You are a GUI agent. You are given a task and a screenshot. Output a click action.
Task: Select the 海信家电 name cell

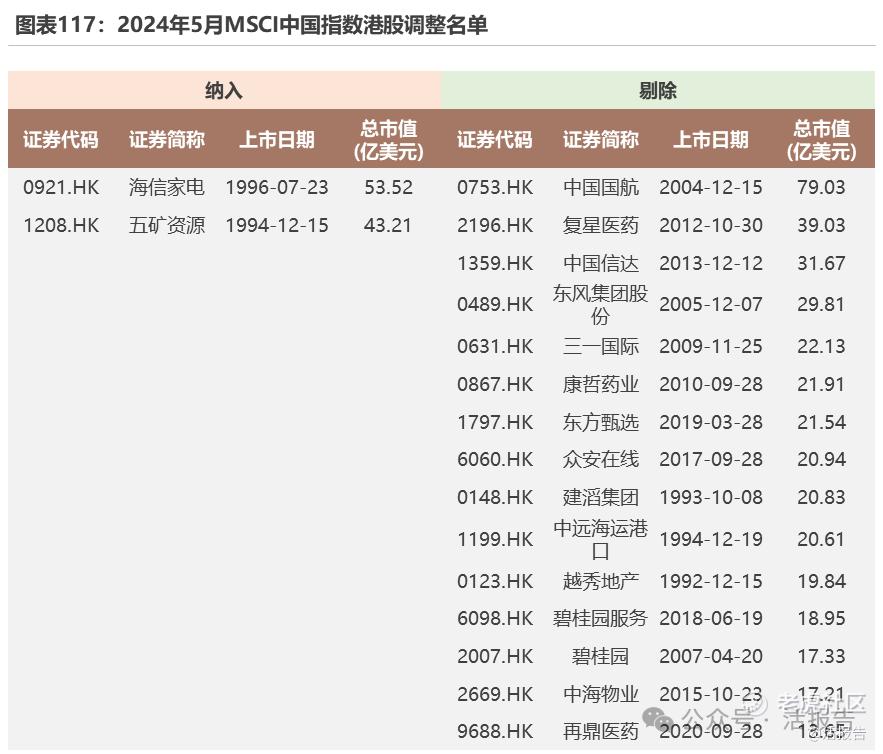(167, 187)
